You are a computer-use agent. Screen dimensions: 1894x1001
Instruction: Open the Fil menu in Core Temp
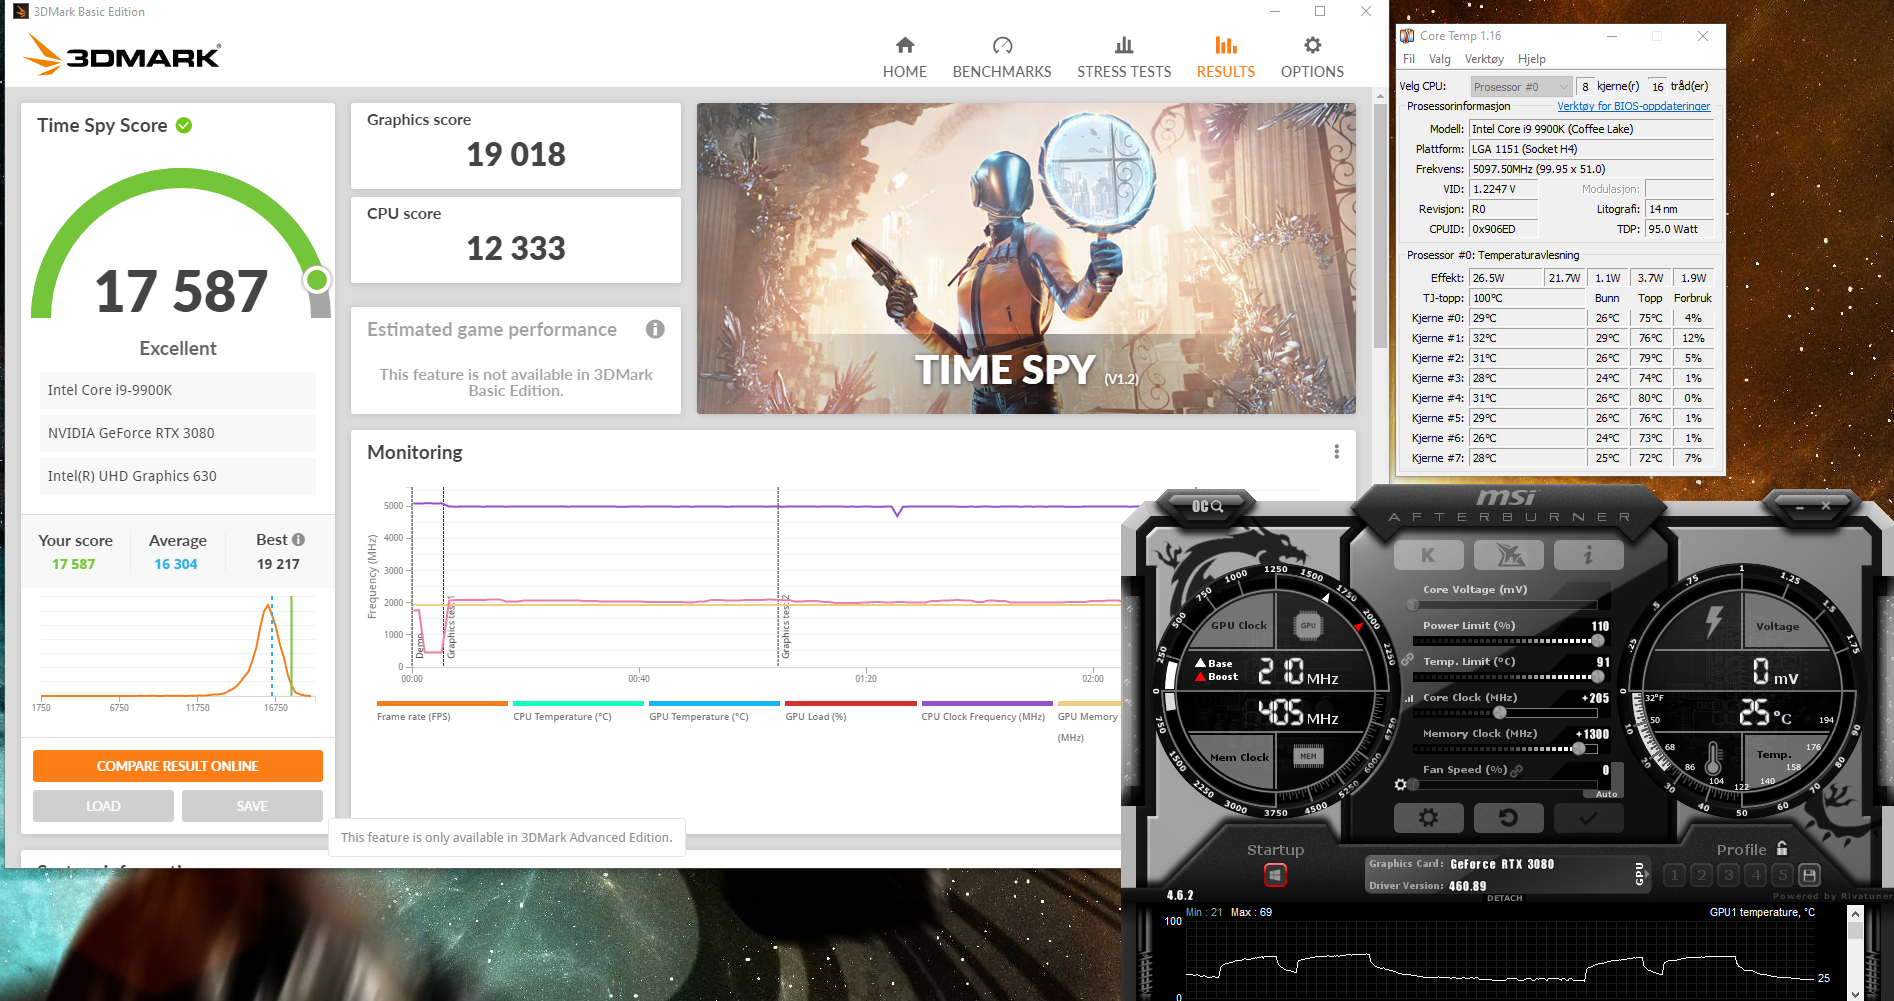point(1409,59)
